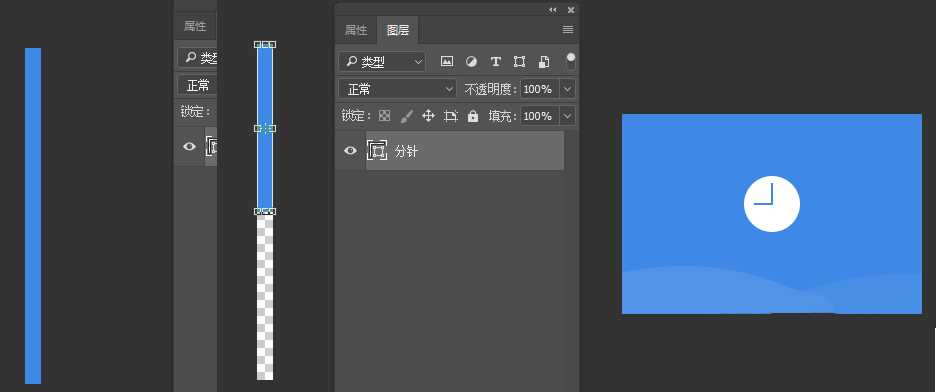Lock all with padlock icon
936x392 pixels.
point(473,116)
